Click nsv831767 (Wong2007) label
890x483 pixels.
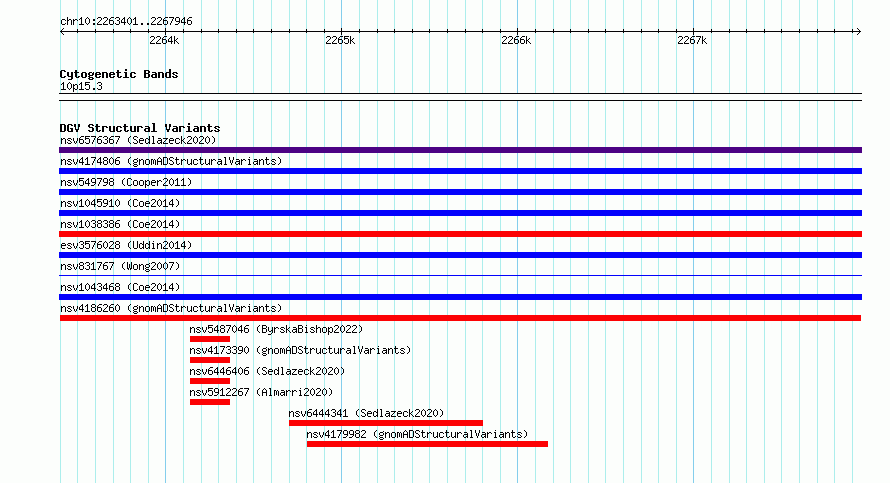click(120, 266)
